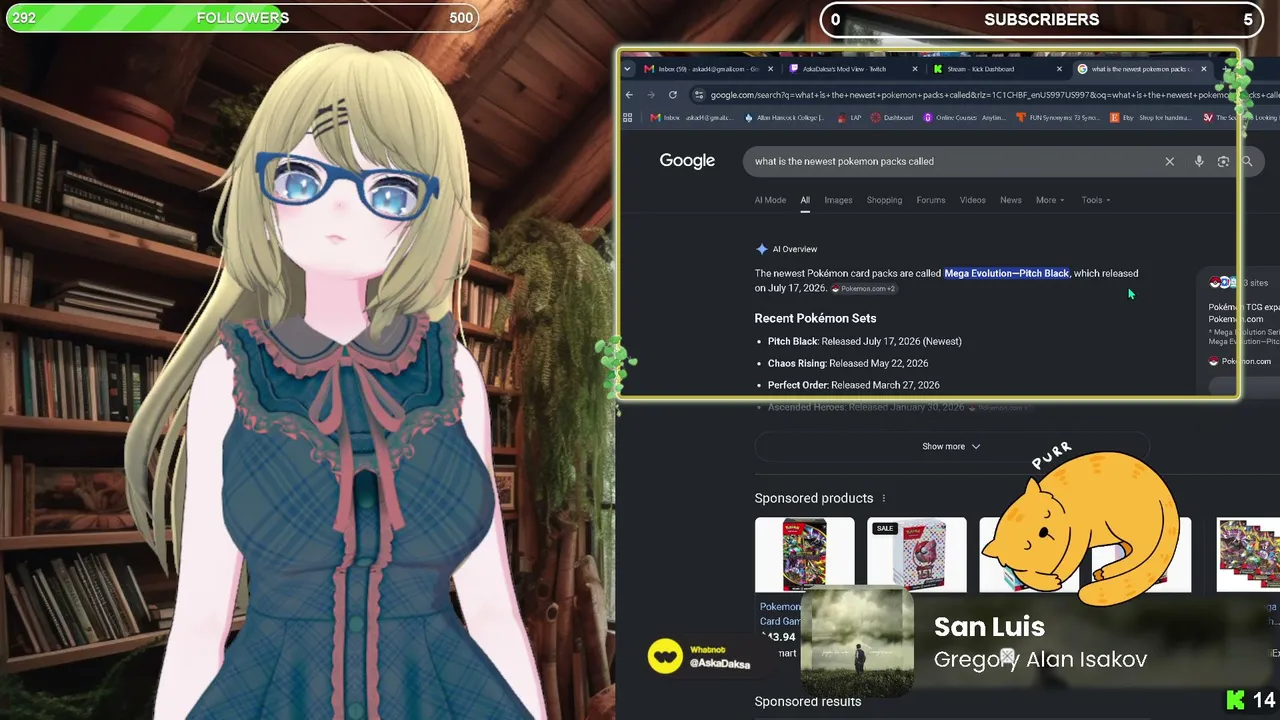This screenshot has height=720, width=1280.
Task: Open search by image camera icon
Action: tap(1223, 161)
